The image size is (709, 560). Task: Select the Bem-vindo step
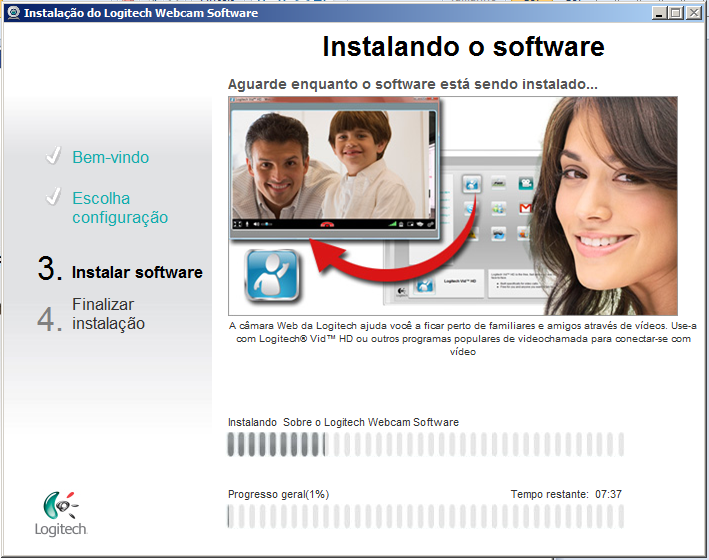pos(110,158)
